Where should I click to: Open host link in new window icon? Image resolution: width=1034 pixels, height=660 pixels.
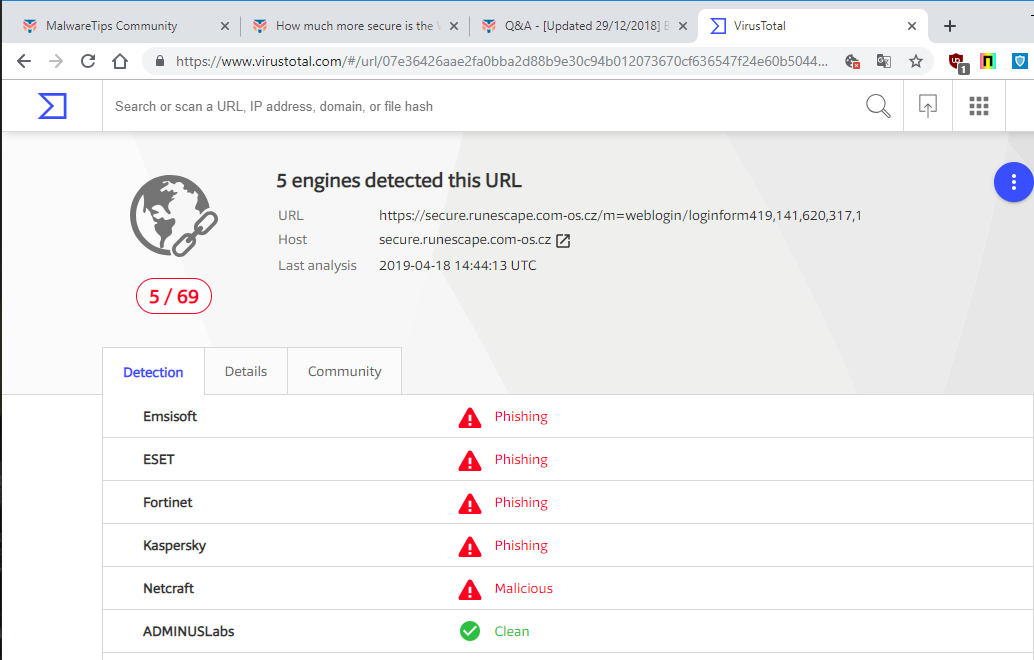[564, 240]
